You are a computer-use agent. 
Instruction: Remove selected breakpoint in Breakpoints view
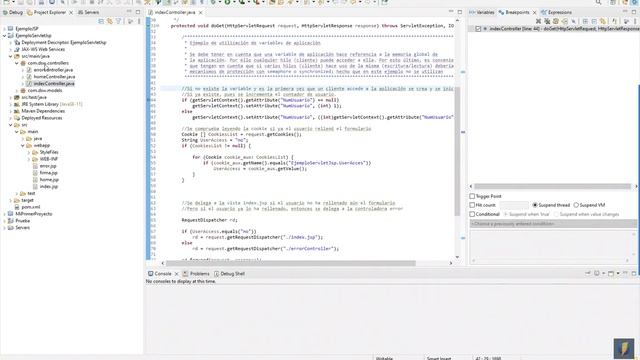[538, 21]
